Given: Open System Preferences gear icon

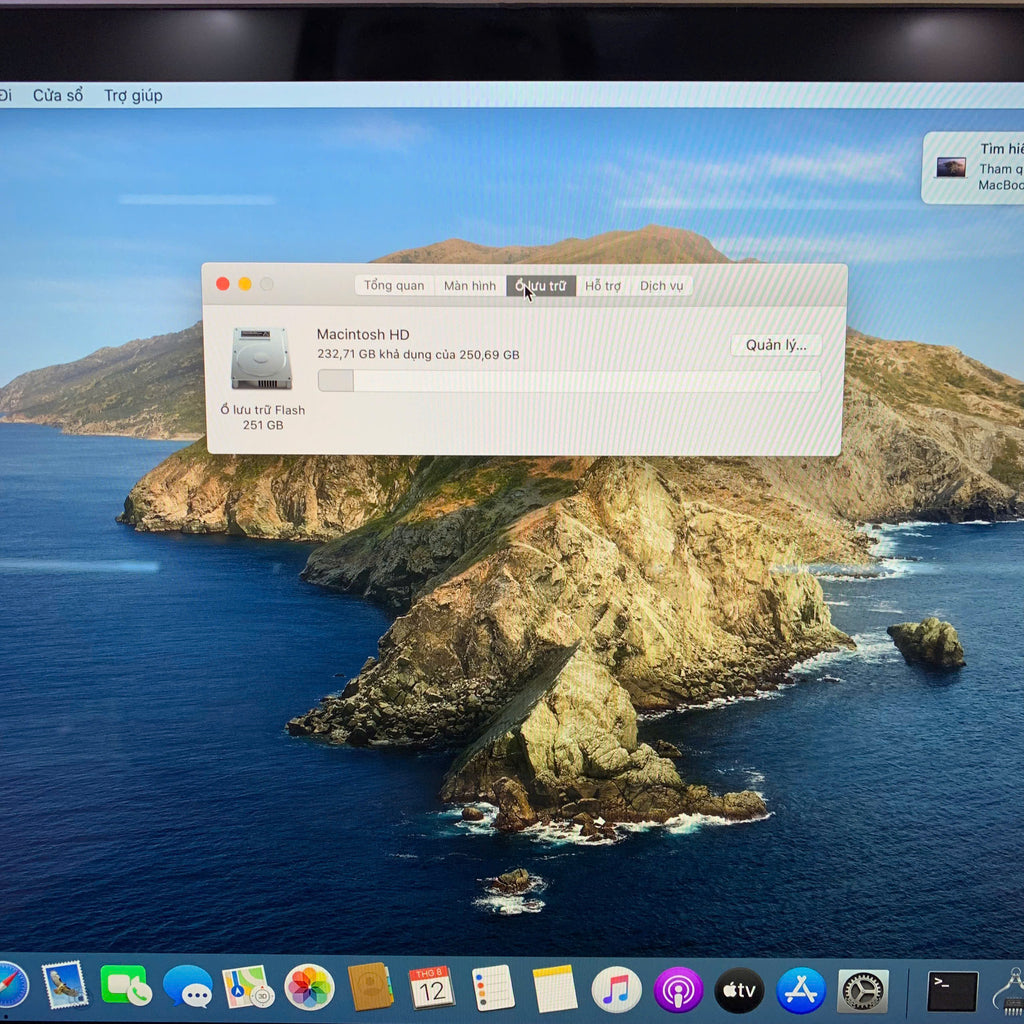Looking at the screenshot, I should (x=863, y=991).
